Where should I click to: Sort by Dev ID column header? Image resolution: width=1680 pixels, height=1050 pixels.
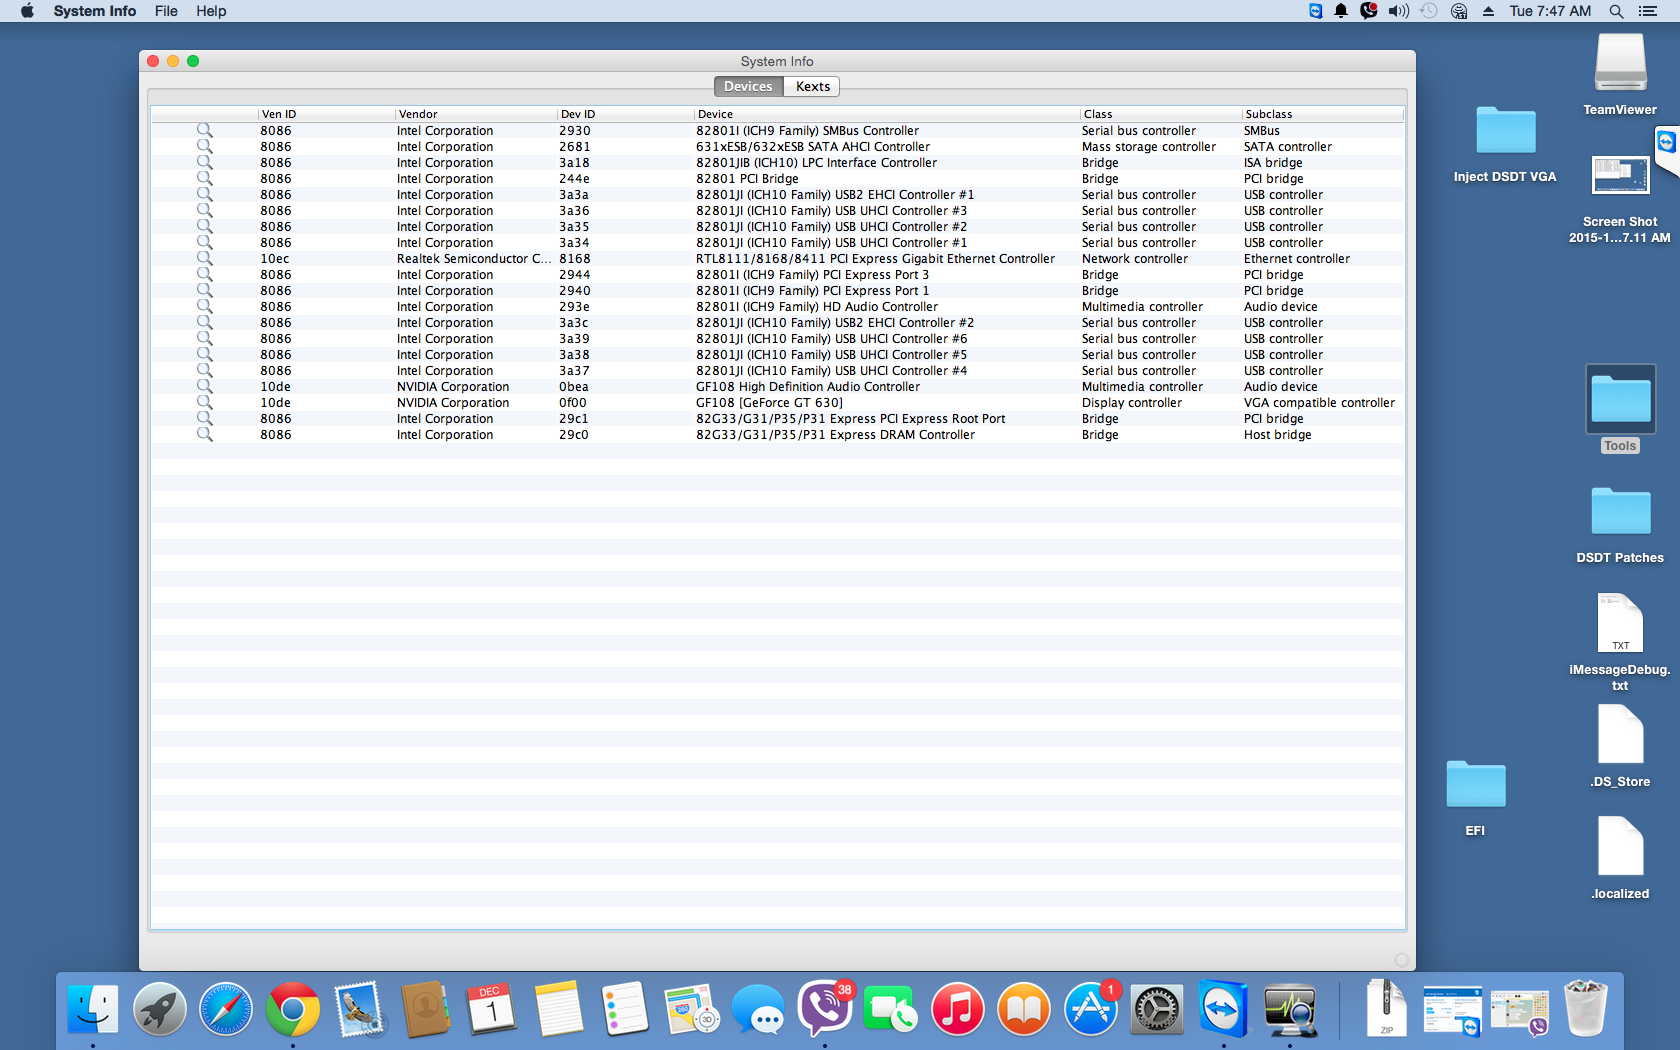[626, 114]
